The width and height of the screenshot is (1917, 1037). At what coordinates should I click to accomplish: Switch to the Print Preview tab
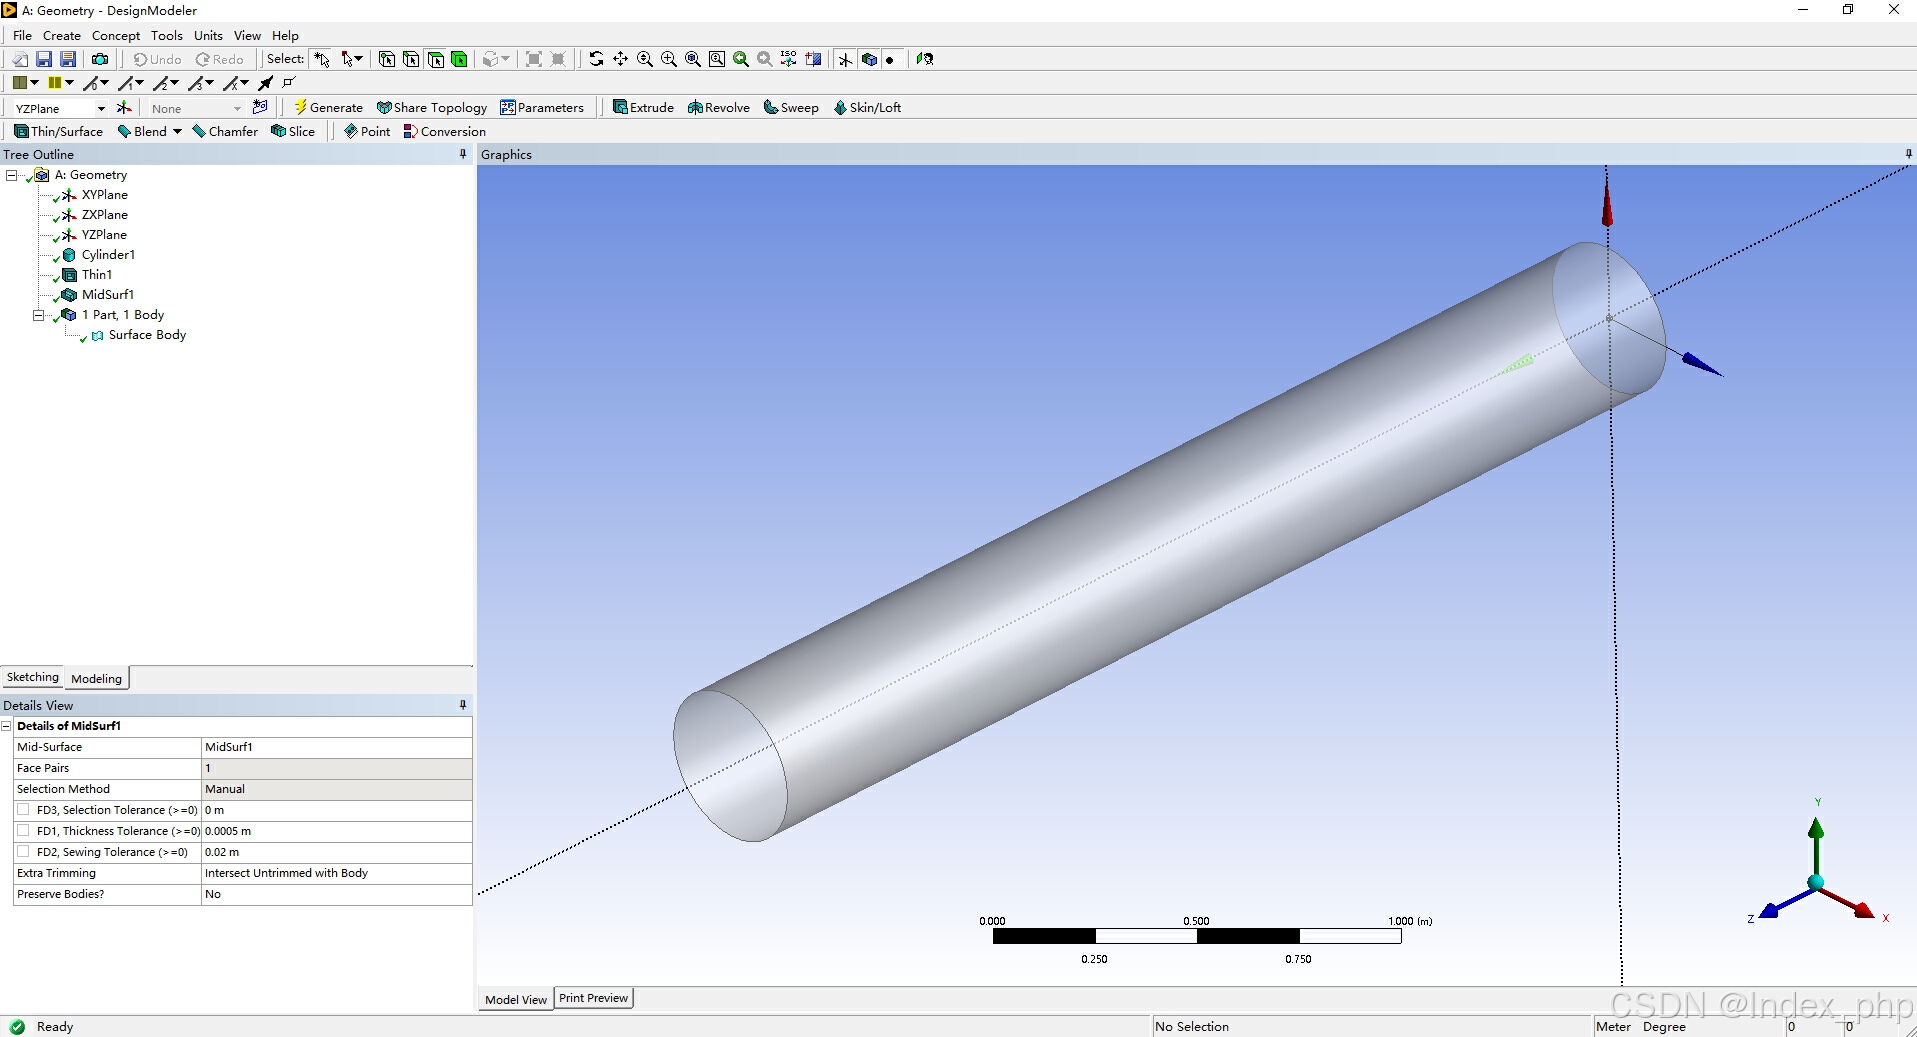(x=593, y=998)
